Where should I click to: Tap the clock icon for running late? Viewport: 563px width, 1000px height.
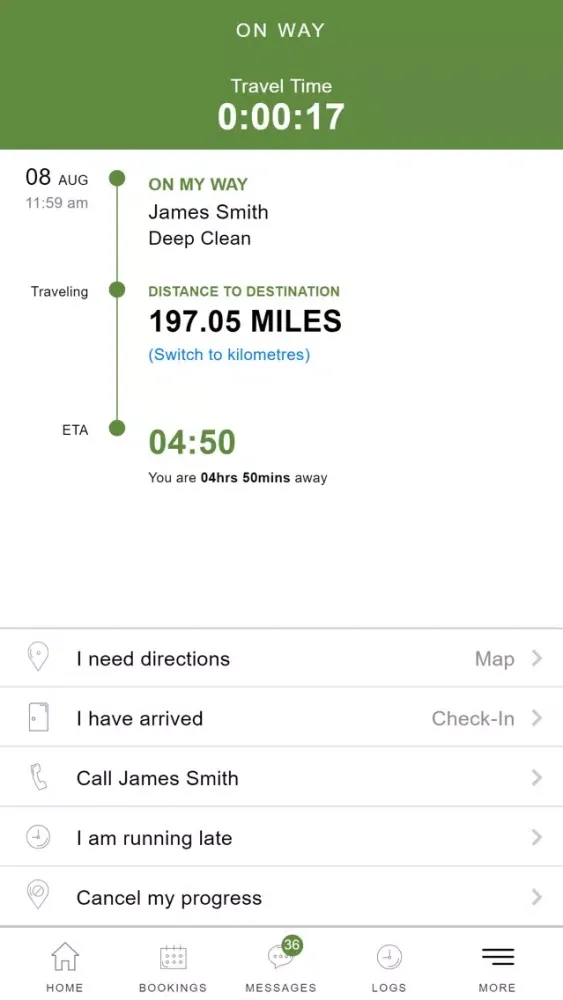(38, 837)
